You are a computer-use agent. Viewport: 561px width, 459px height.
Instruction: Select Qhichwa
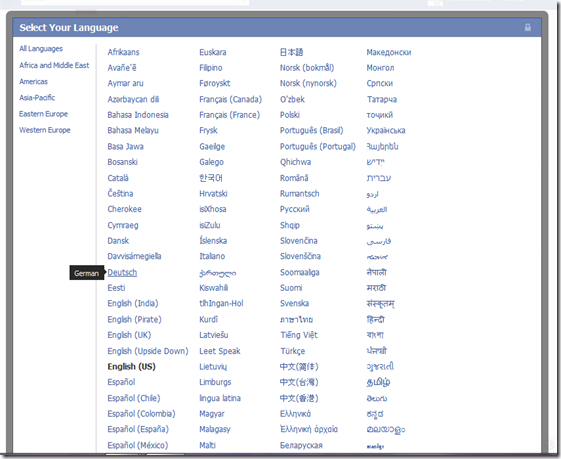295,162
